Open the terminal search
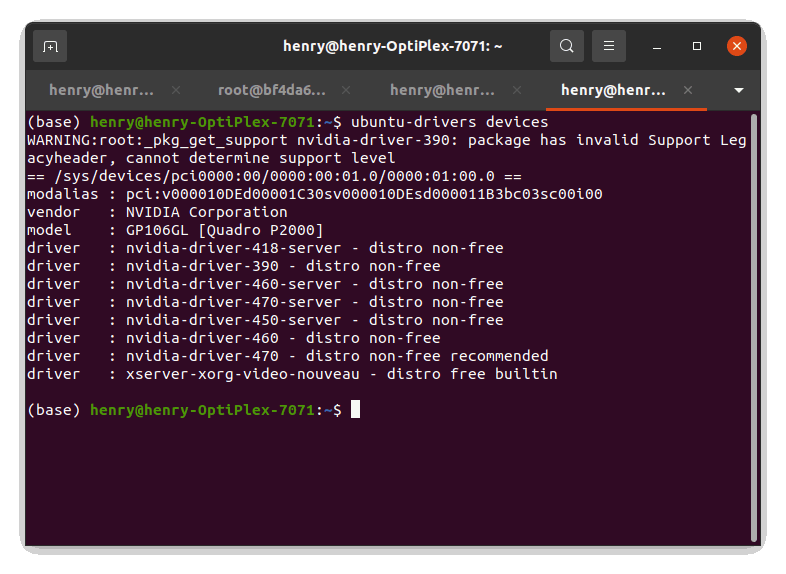This screenshot has height=574, width=786. (x=566, y=46)
